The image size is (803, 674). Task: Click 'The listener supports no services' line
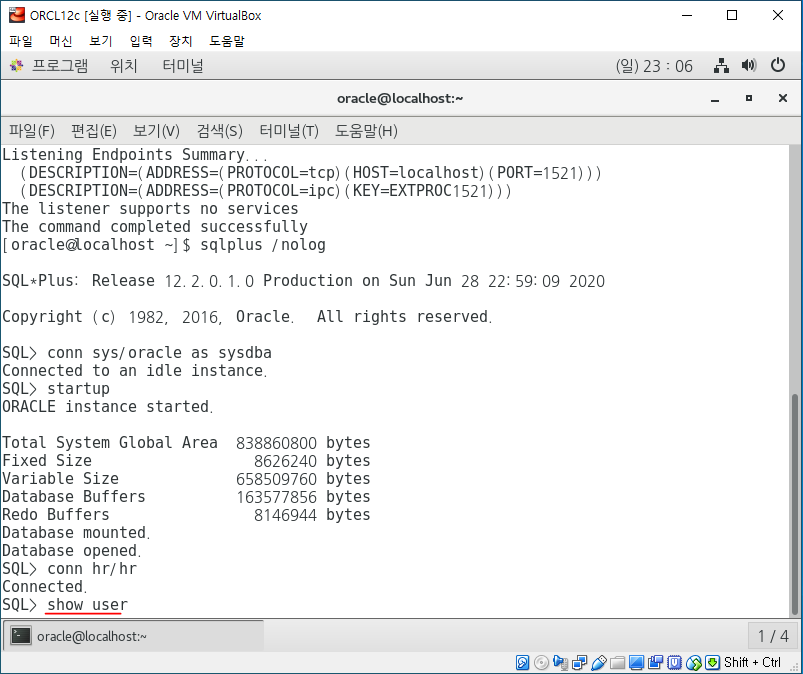coord(150,208)
